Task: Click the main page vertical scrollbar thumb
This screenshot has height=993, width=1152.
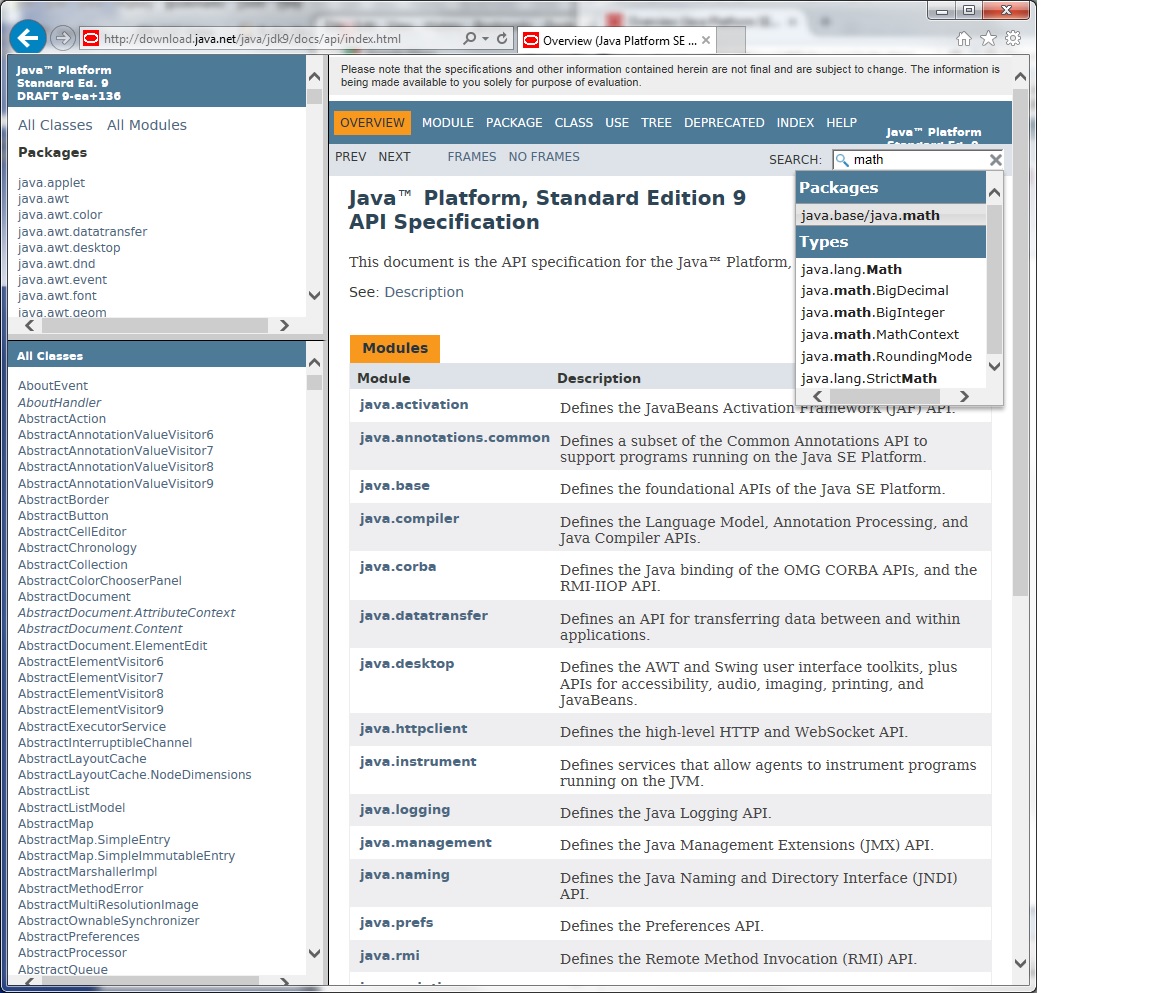Action: pos(1020,340)
